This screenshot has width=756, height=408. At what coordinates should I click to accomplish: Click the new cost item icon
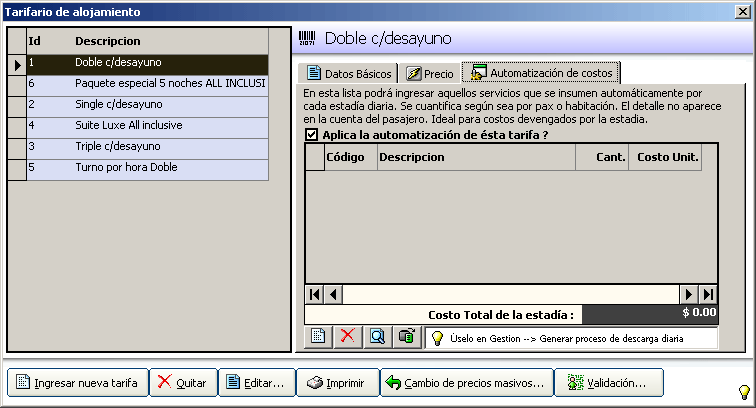pos(318,336)
